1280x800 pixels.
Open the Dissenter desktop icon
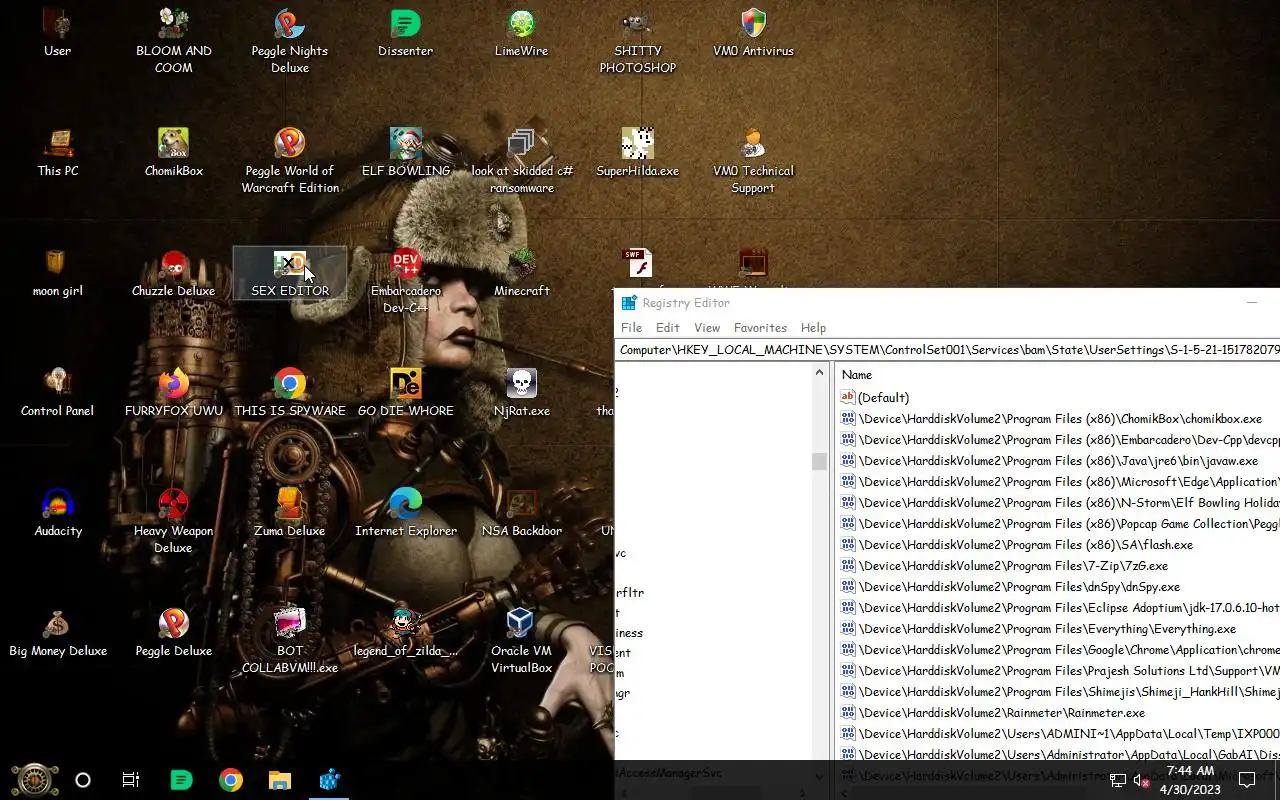tap(405, 33)
